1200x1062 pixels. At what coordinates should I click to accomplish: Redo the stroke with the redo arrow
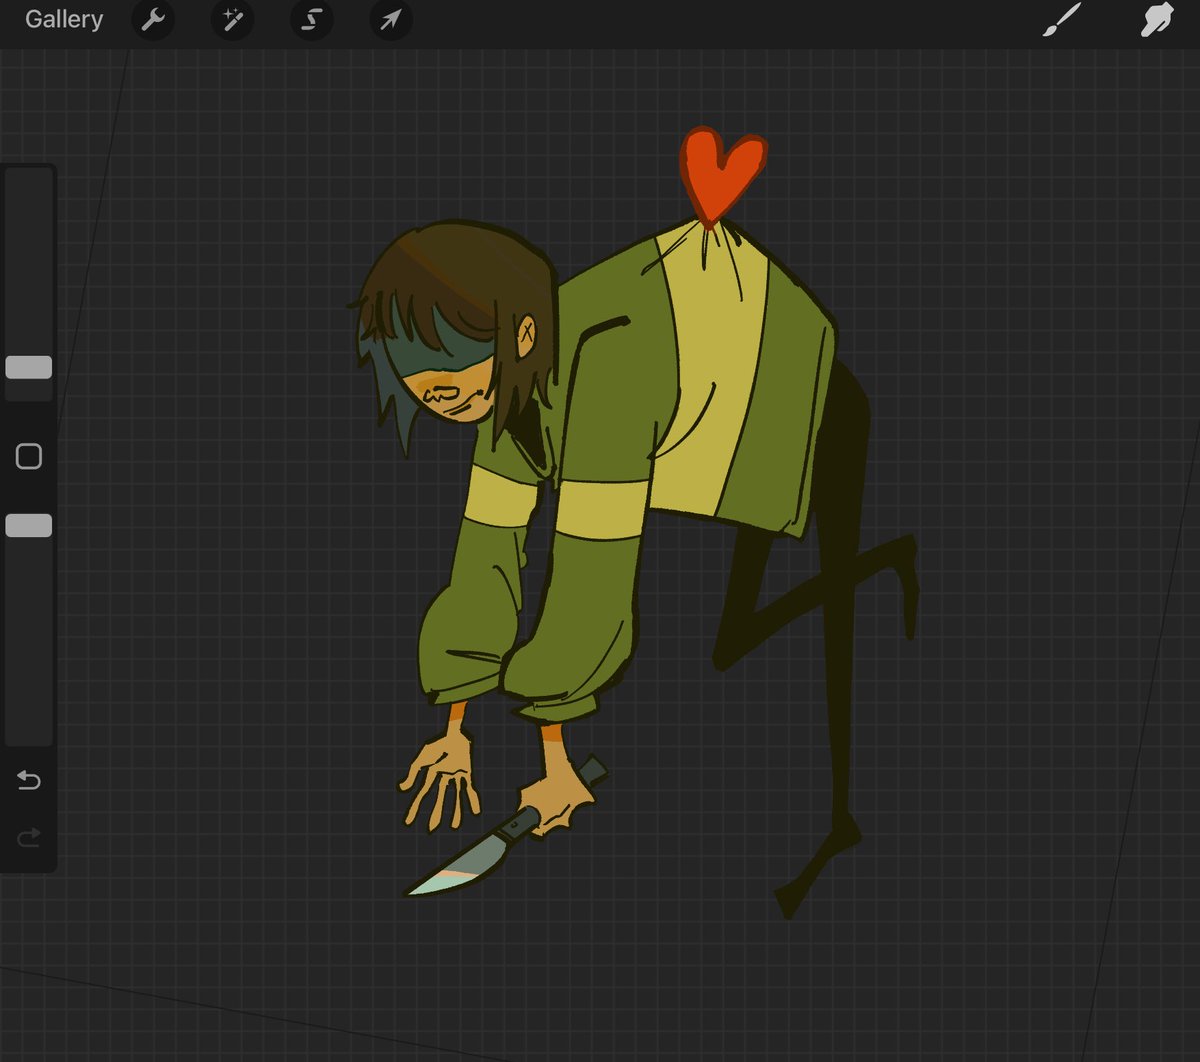tap(29, 837)
